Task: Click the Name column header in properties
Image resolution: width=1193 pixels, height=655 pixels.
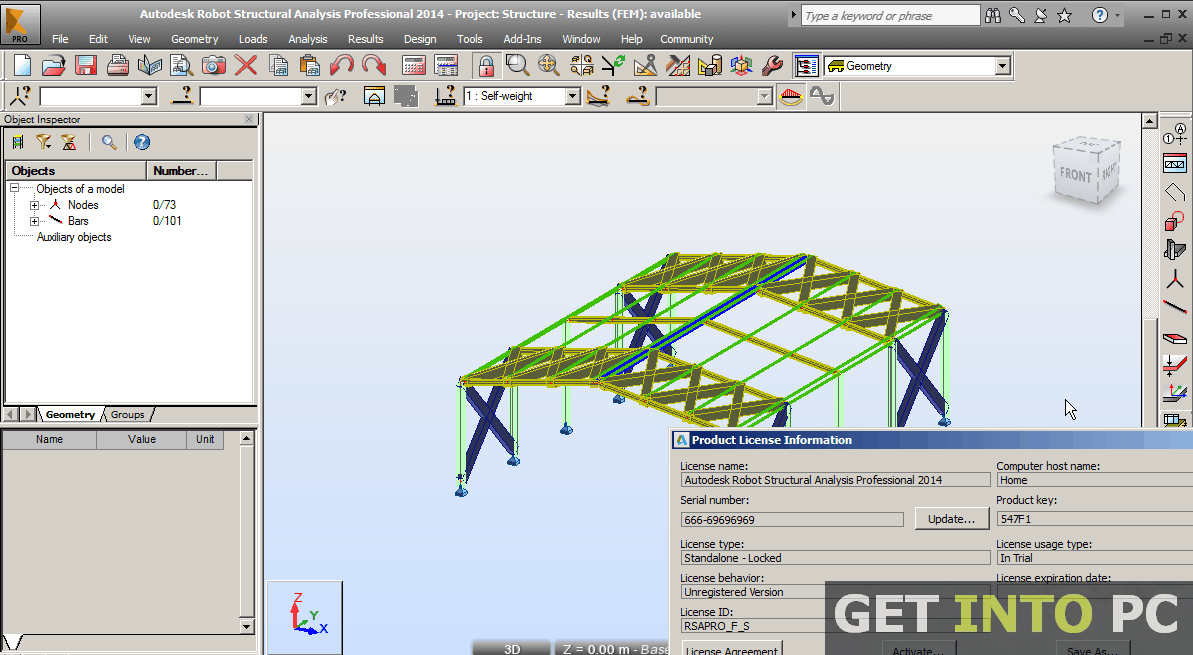Action: click(49, 440)
